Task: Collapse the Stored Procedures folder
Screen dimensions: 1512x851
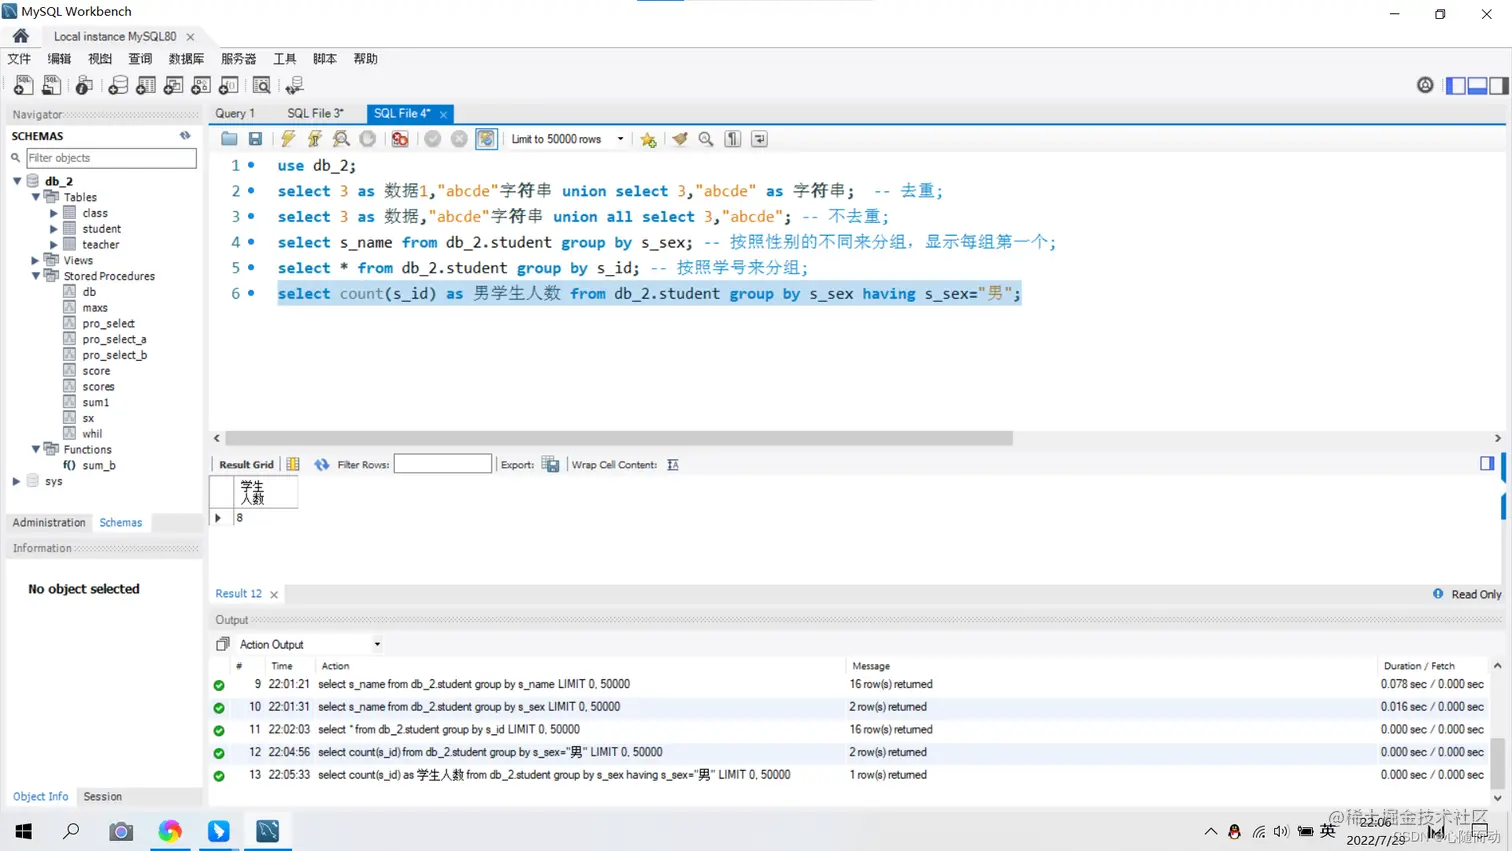Action: [36, 276]
